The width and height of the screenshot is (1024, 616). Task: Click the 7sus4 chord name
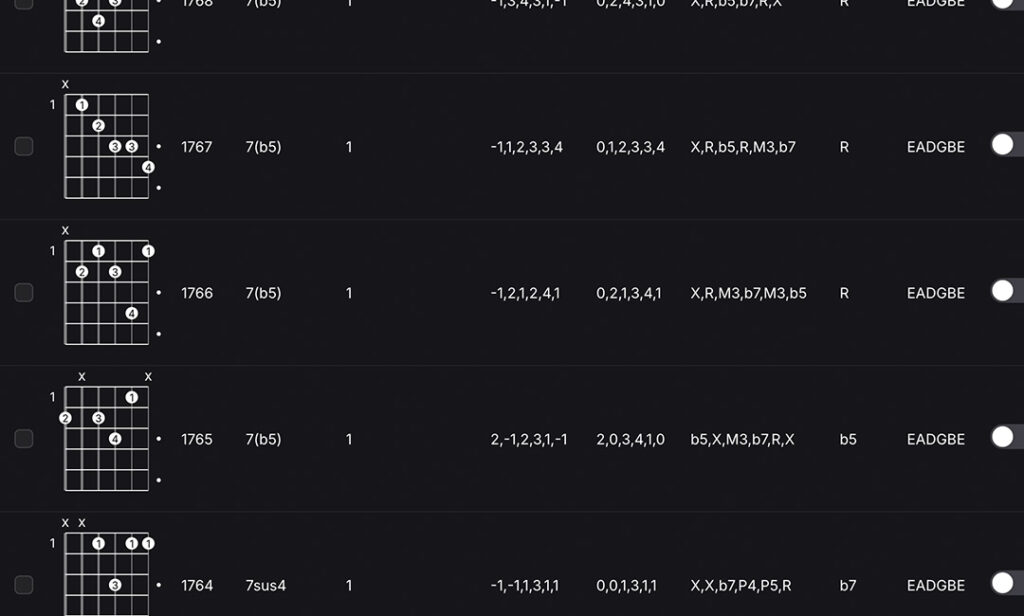(x=266, y=585)
